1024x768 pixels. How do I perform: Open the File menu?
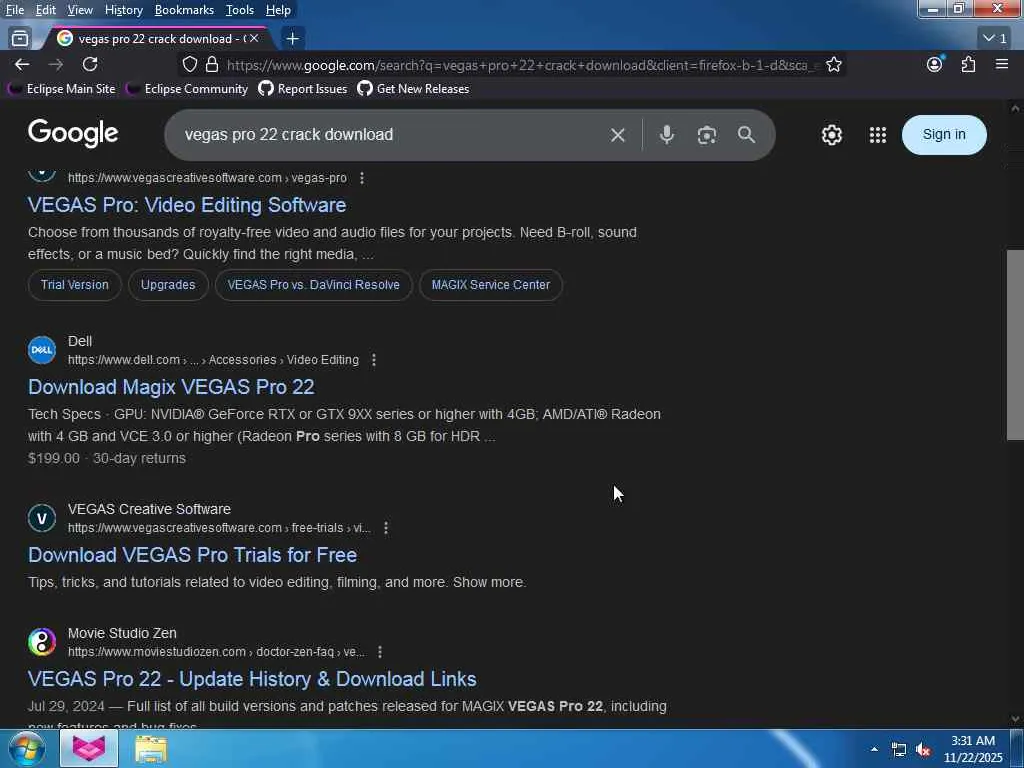tap(15, 10)
